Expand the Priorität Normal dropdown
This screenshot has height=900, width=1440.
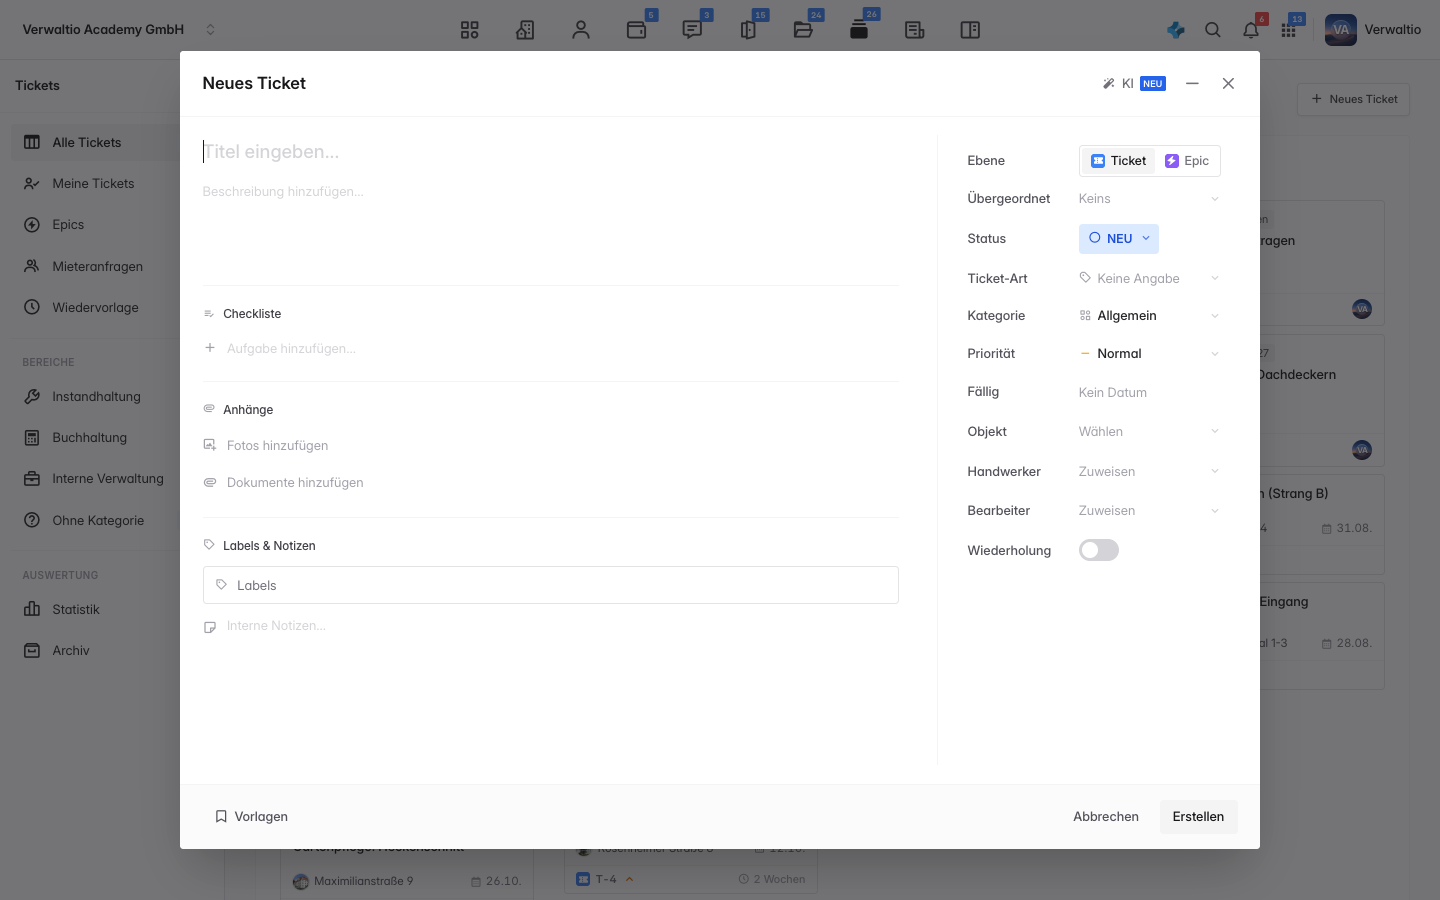(1150, 354)
